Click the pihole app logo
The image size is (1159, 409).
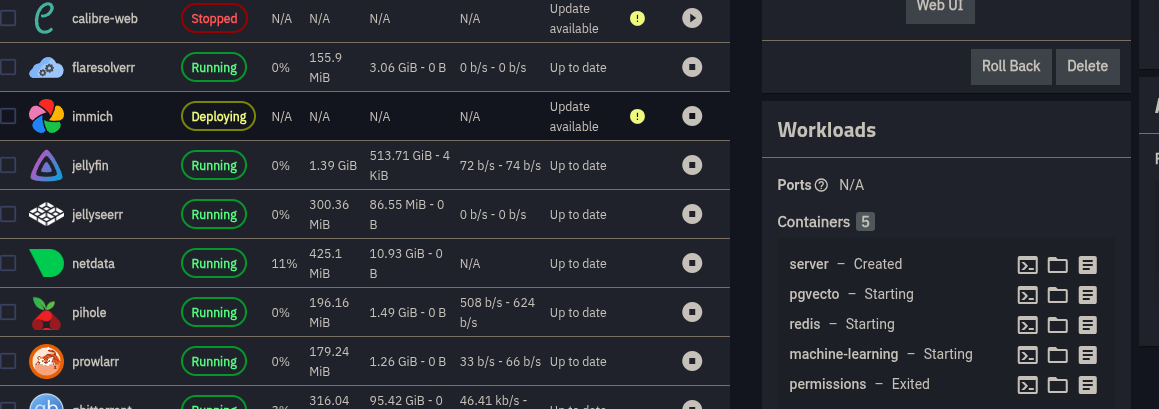(x=46, y=313)
